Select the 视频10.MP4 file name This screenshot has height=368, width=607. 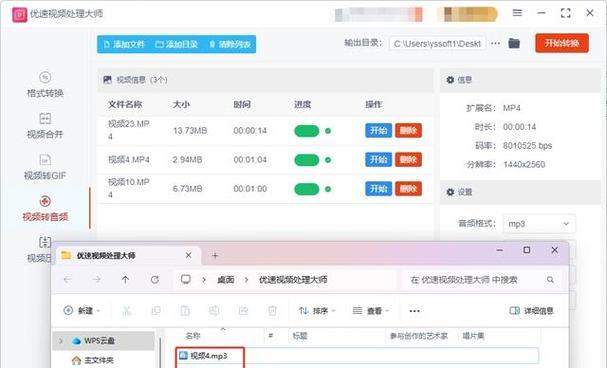click(129, 188)
